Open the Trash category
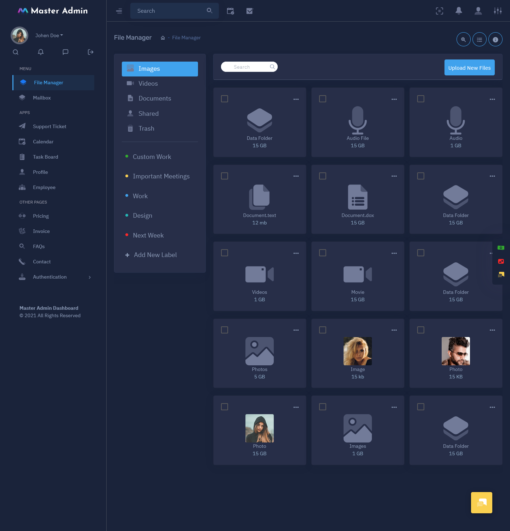The image size is (510, 531). (x=160, y=128)
